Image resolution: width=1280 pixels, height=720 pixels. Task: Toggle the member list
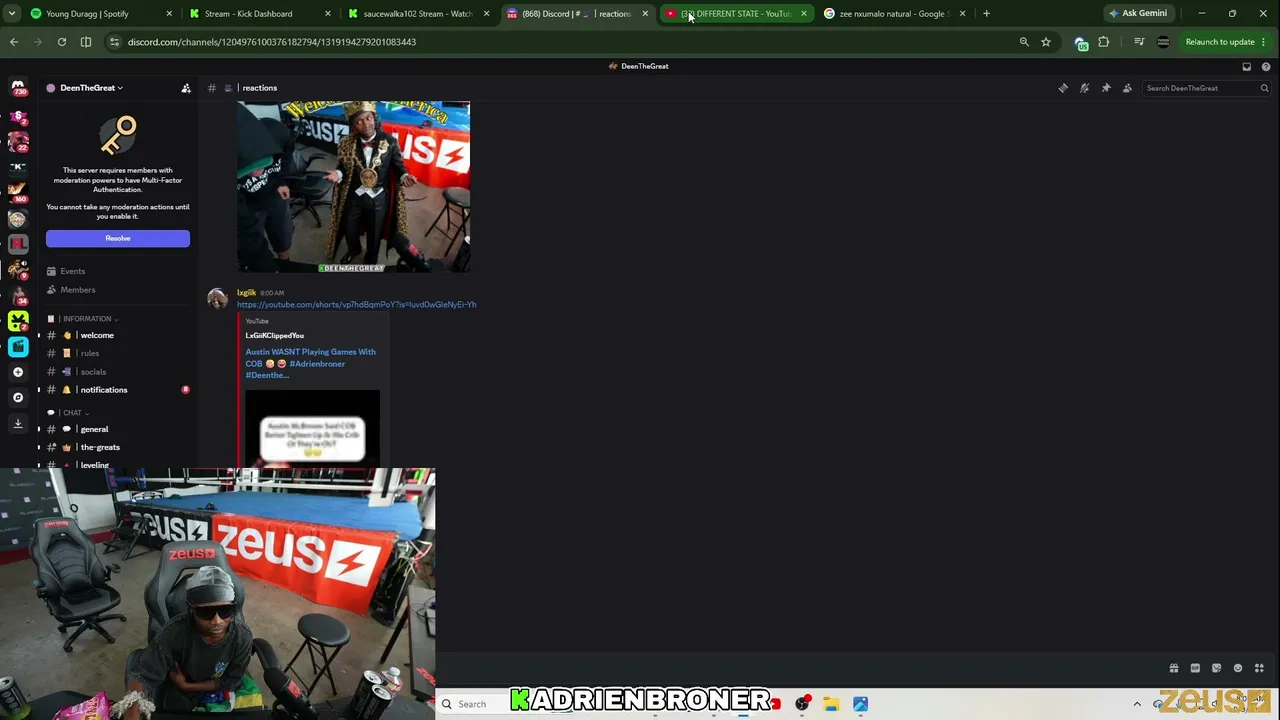pos(1127,88)
